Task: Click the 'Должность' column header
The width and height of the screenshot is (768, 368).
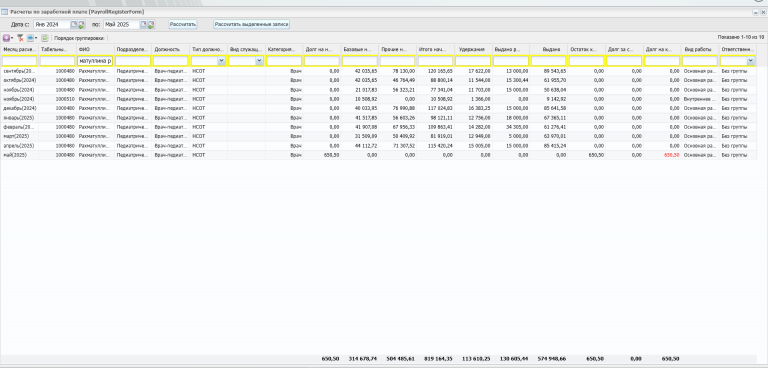Action: (170, 49)
